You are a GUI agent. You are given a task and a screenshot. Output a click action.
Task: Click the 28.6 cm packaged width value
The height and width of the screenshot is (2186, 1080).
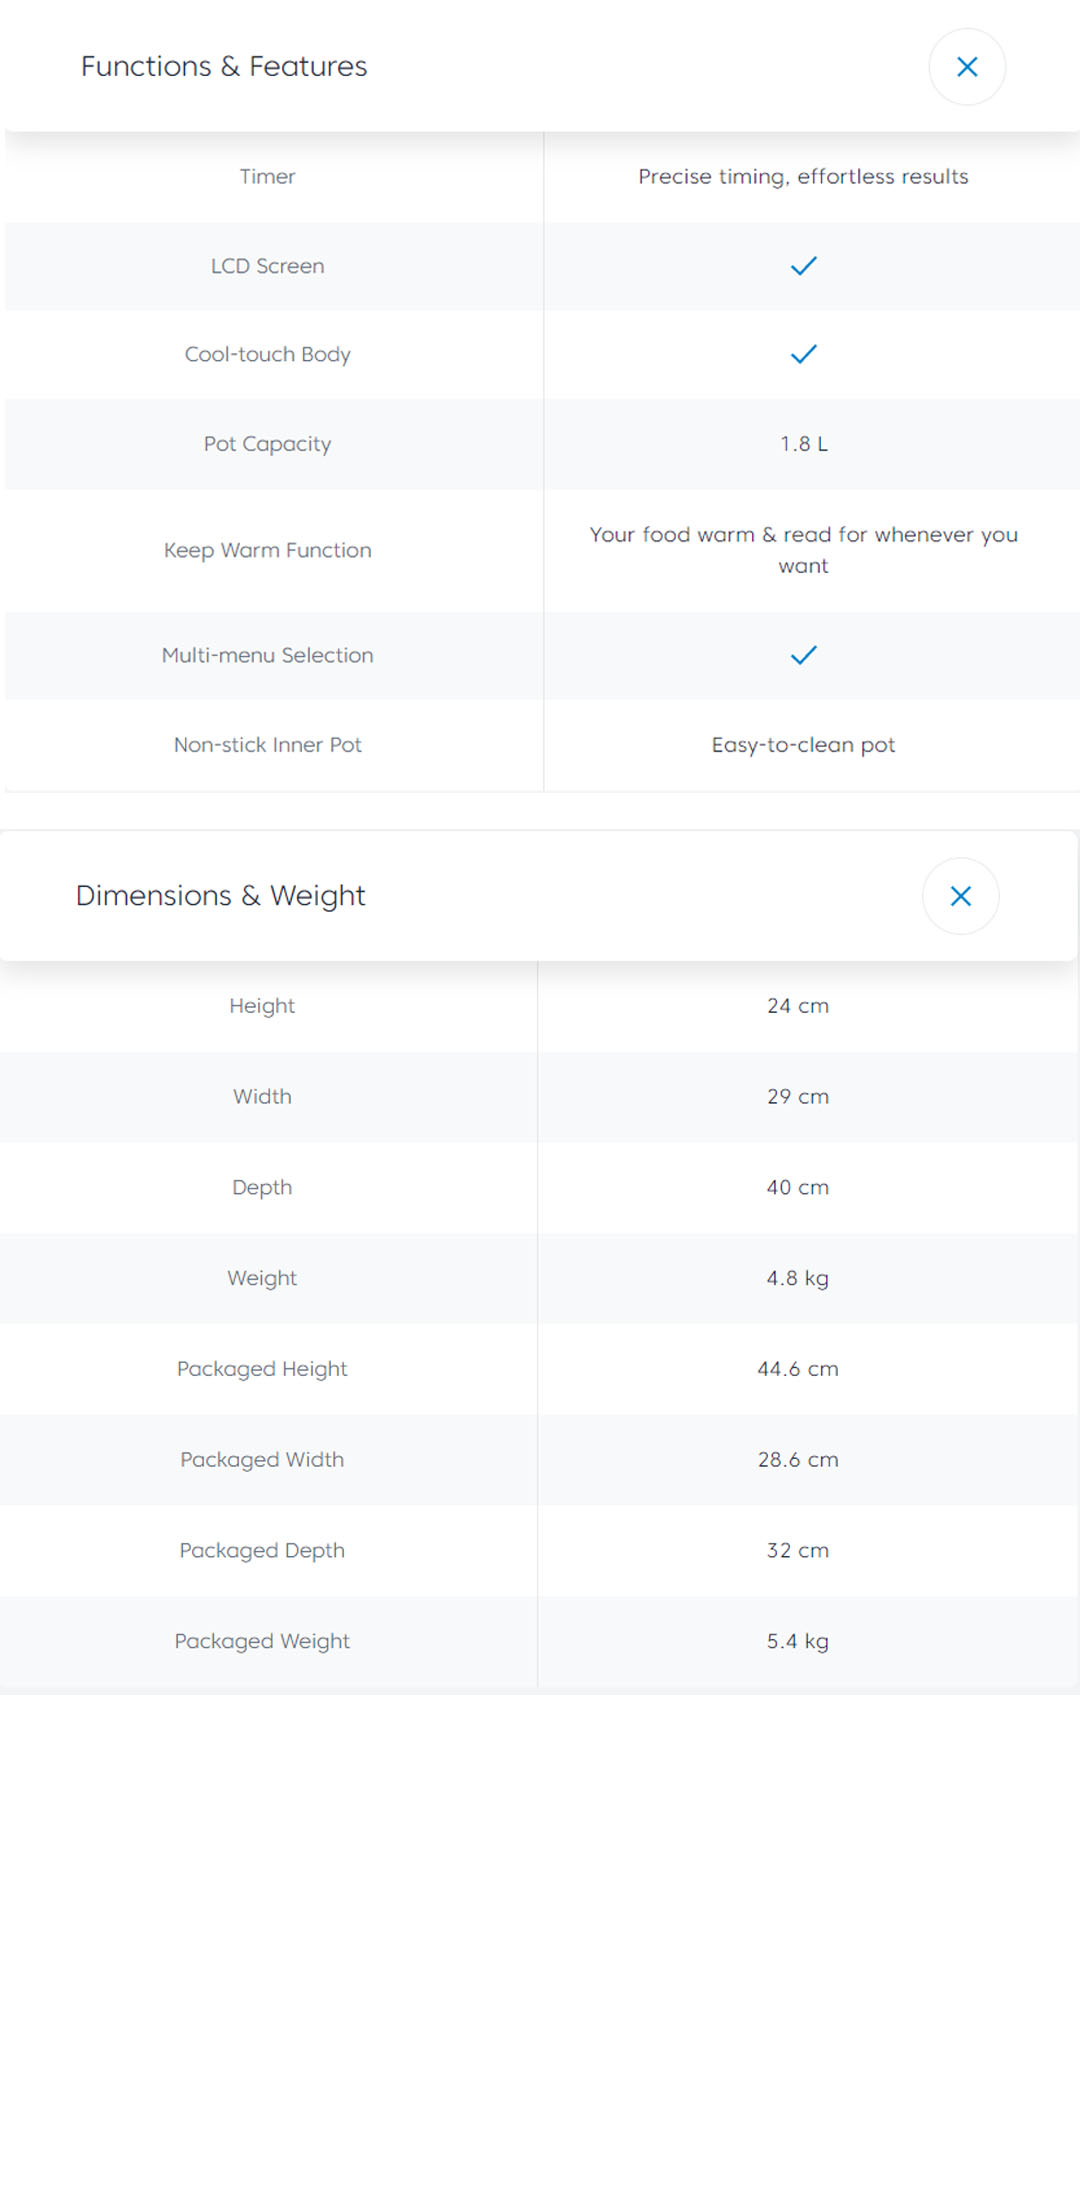coord(797,1460)
